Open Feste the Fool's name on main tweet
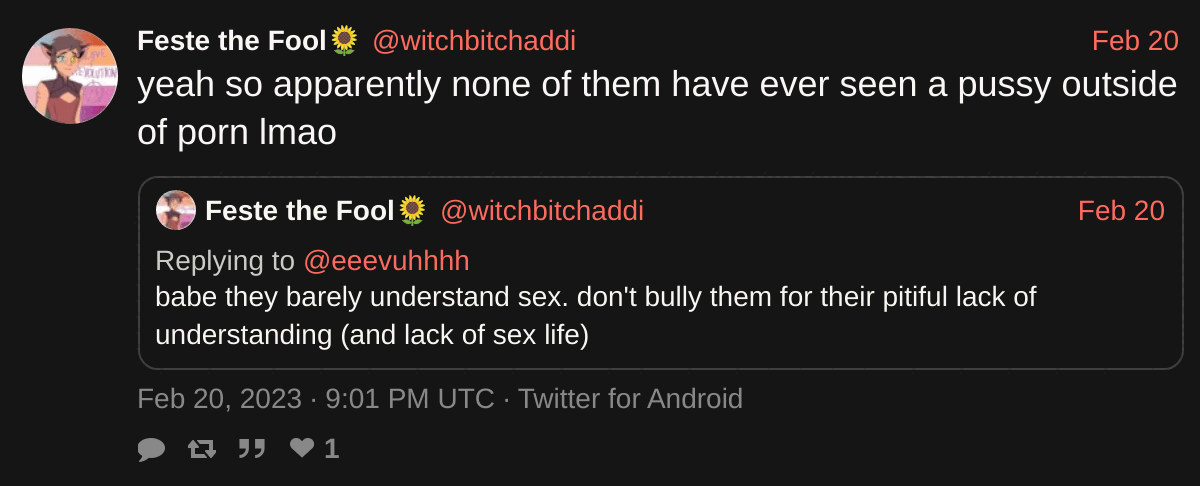The width and height of the screenshot is (1200, 486). pyautogui.click(x=232, y=41)
